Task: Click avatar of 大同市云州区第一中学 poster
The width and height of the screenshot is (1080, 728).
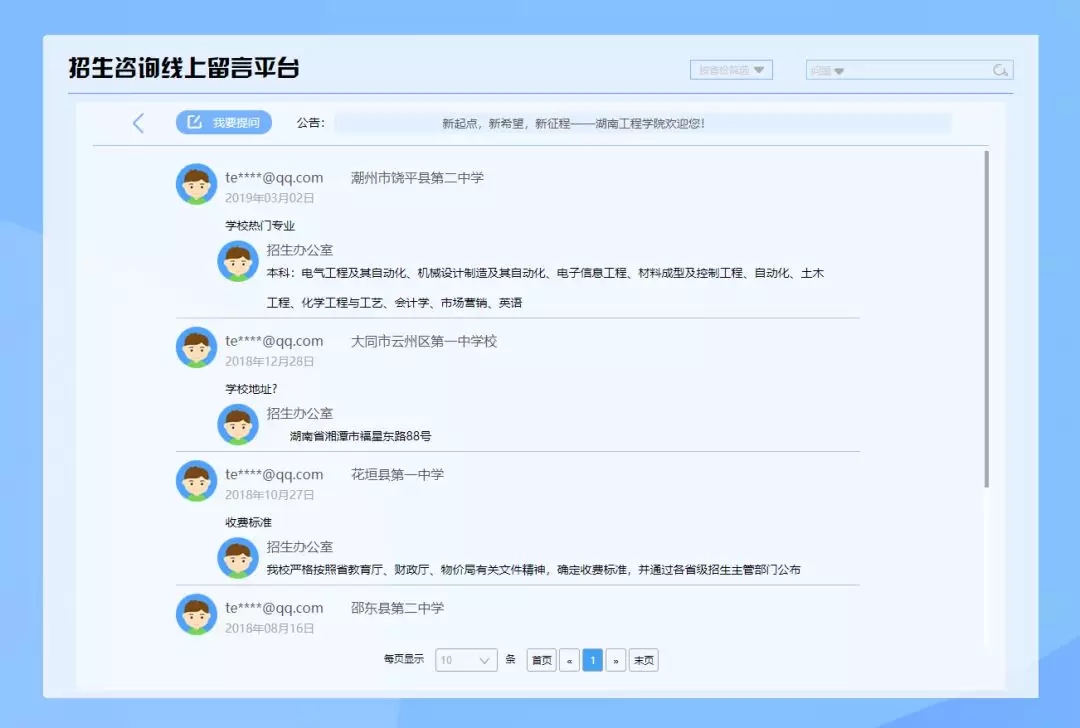Action: [x=196, y=347]
